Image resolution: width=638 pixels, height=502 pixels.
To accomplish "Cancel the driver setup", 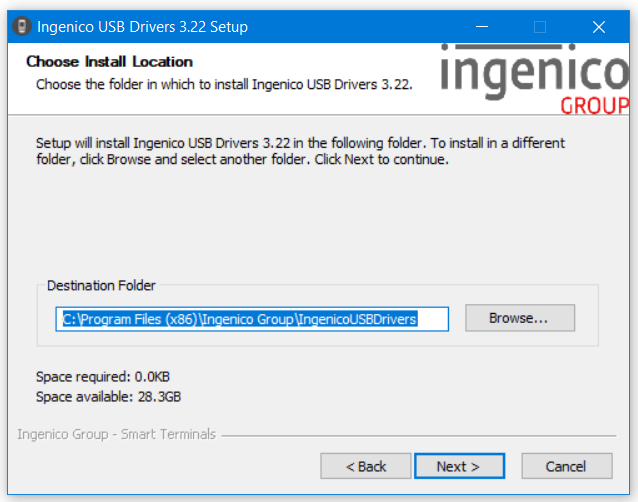I will coord(566,466).
